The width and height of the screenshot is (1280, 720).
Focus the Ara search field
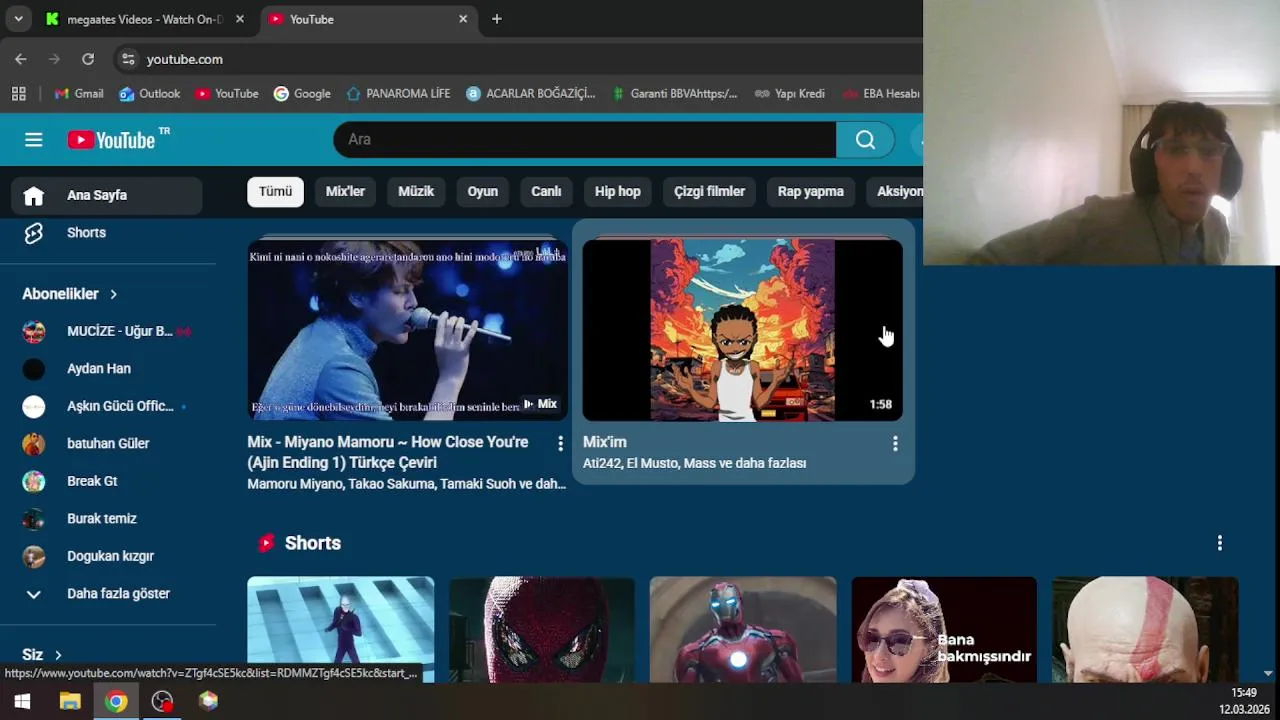click(585, 139)
